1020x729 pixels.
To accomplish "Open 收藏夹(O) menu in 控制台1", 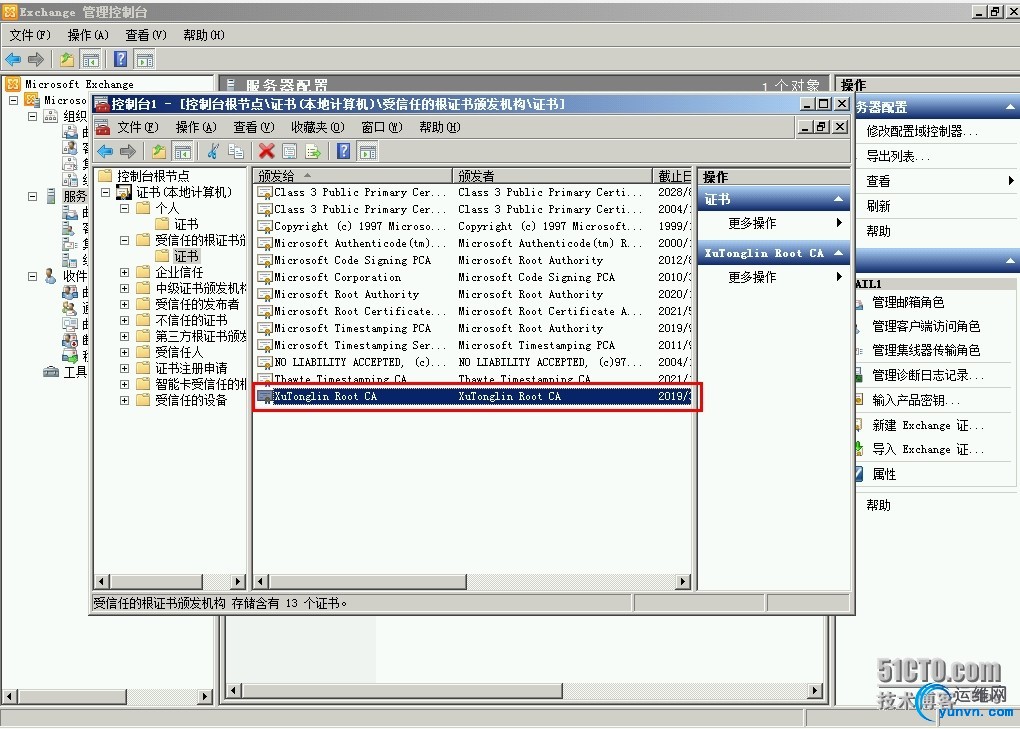I will click(317, 127).
